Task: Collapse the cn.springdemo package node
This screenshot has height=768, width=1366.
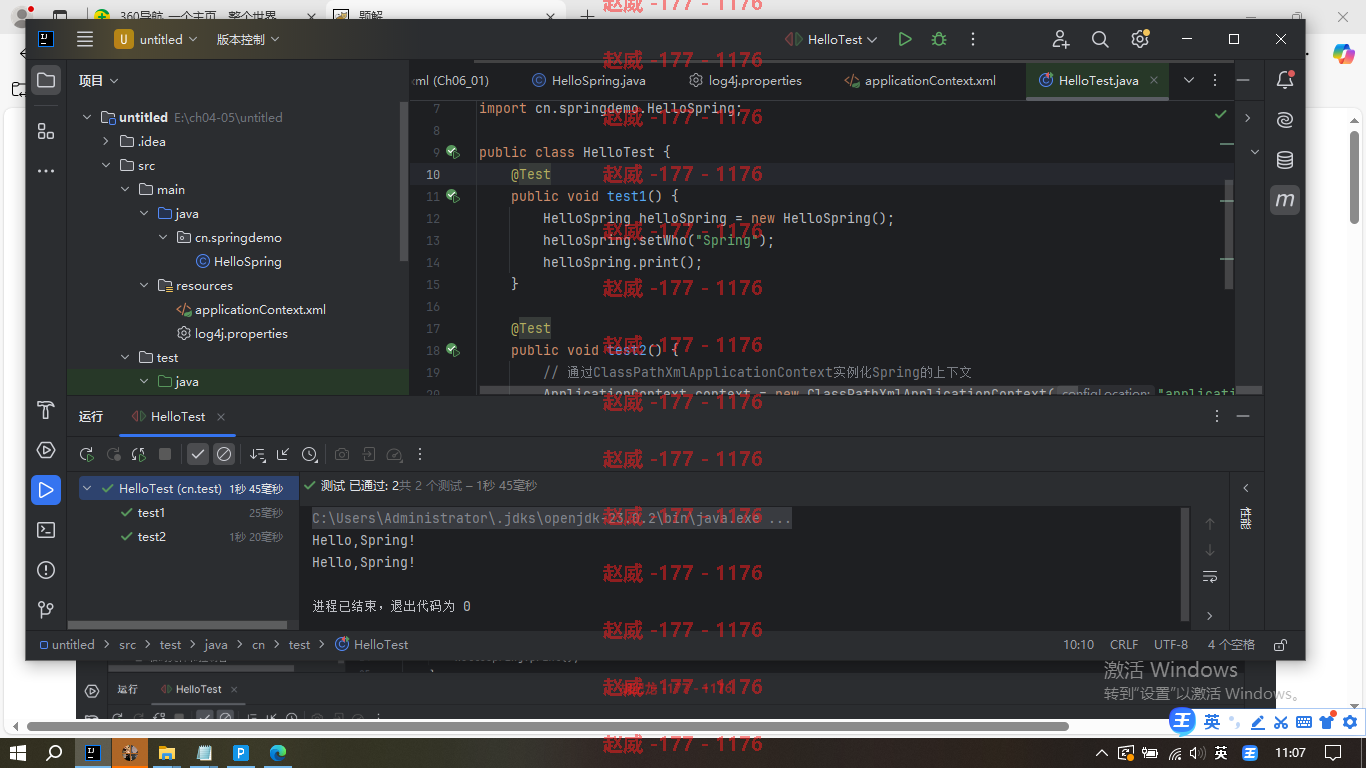Action: tap(163, 237)
